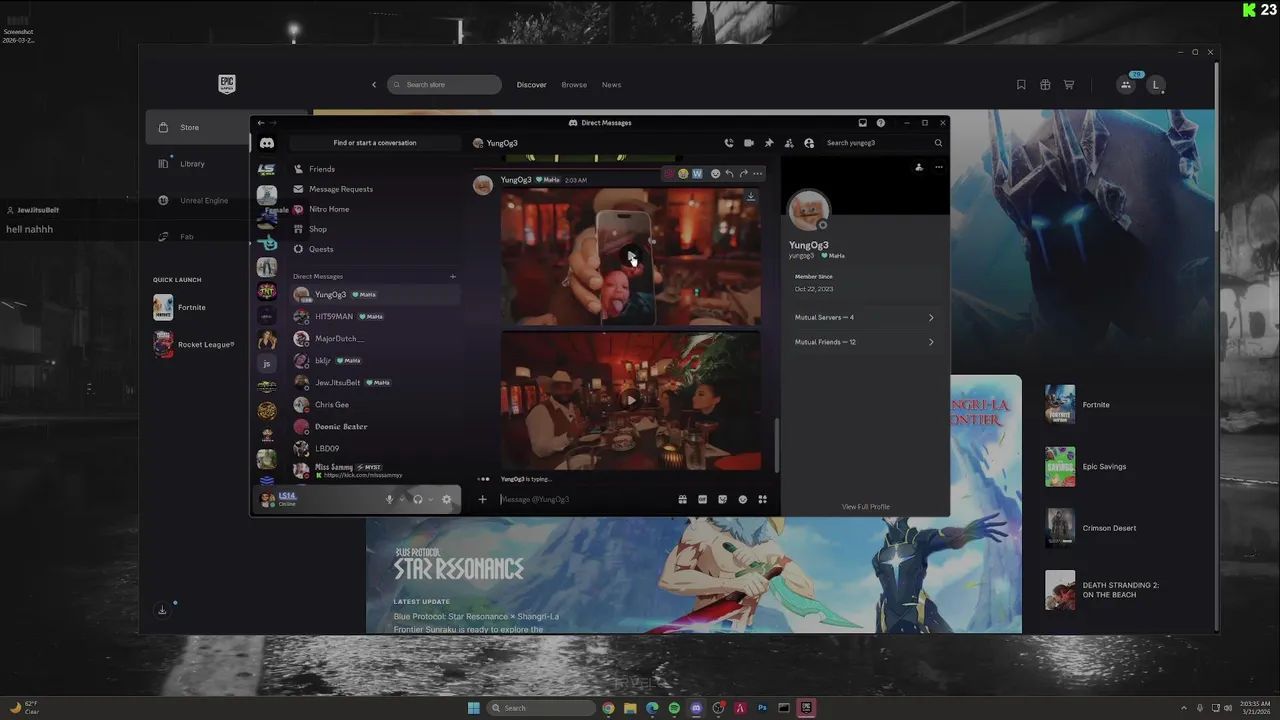Start a voice call with YungOg3

(x=728, y=143)
